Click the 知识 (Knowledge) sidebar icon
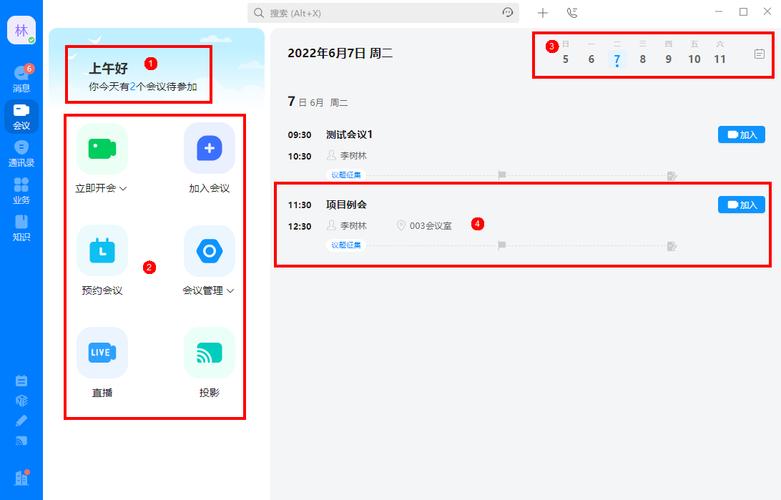Image resolution: width=781 pixels, height=500 pixels. coord(21,227)
